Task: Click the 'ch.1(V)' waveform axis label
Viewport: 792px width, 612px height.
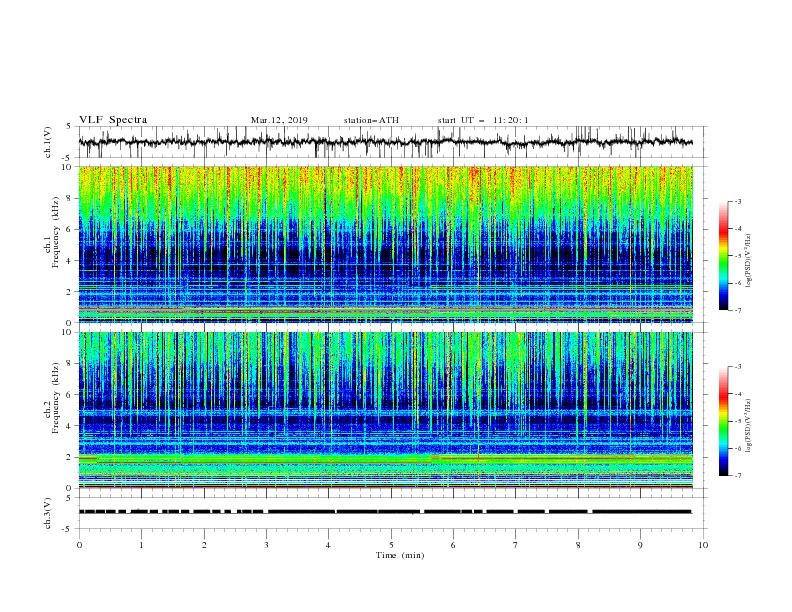Action: [48, 142]
